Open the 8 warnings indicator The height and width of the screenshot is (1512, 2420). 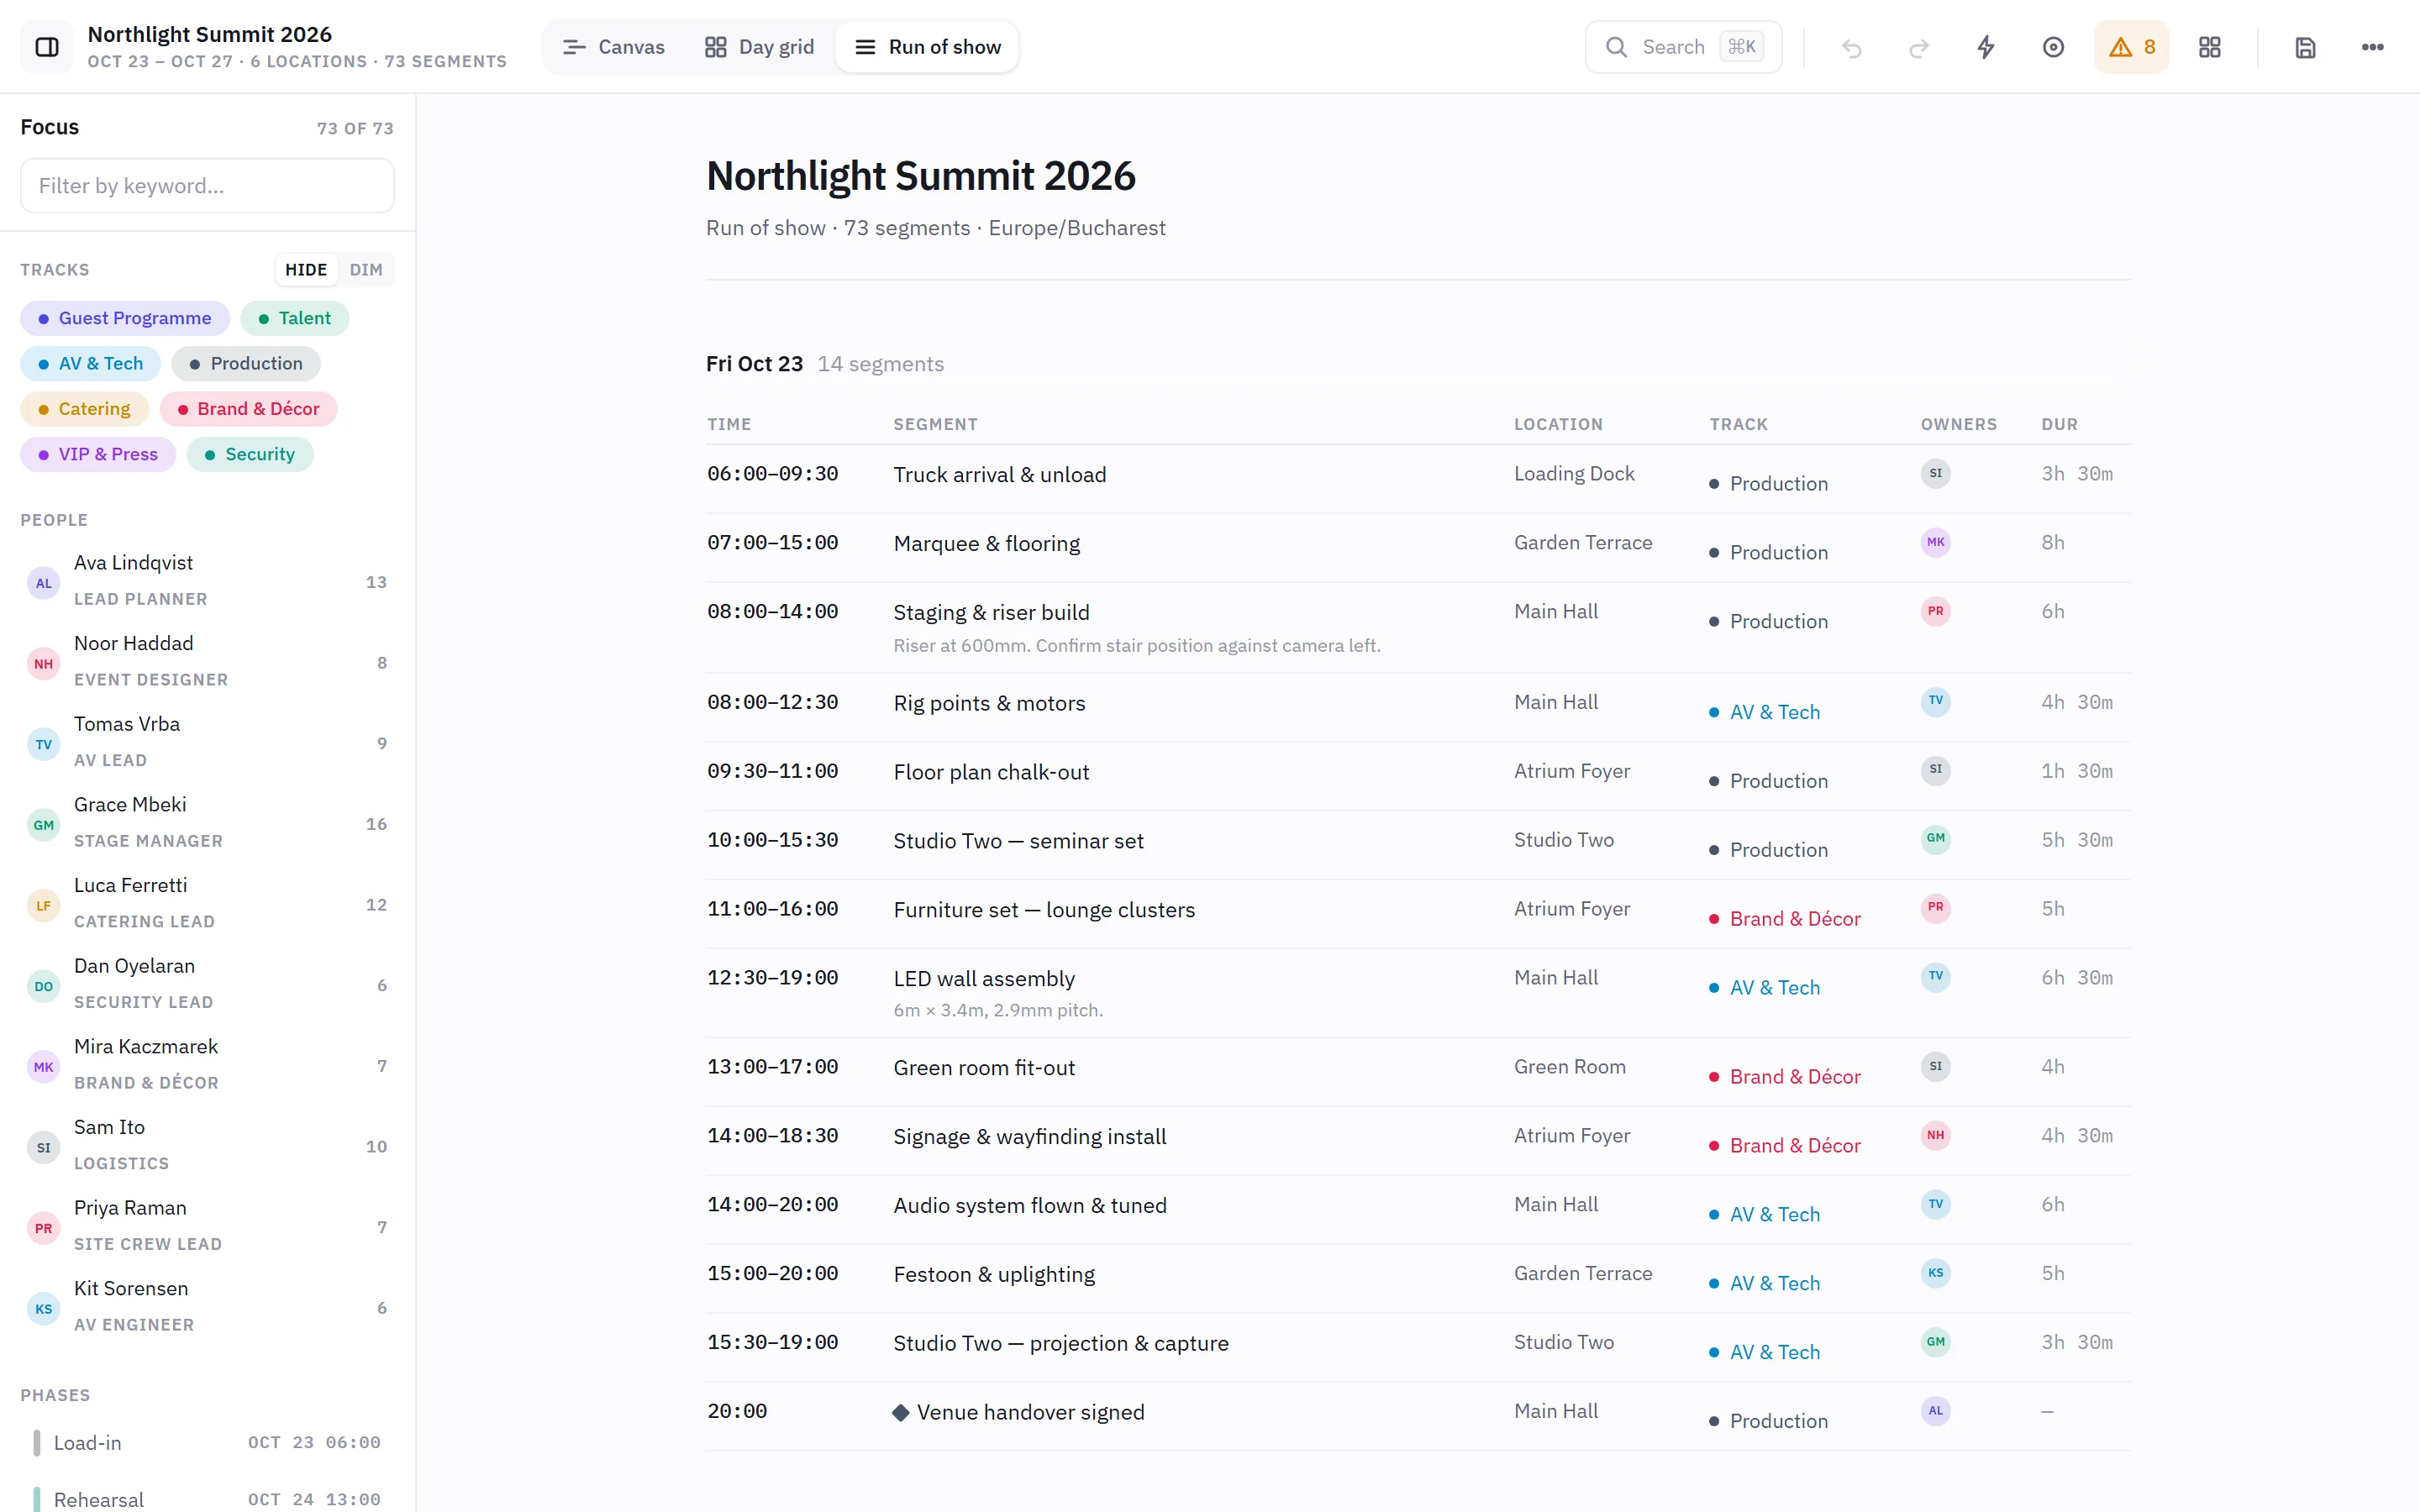pos(2132,47)
